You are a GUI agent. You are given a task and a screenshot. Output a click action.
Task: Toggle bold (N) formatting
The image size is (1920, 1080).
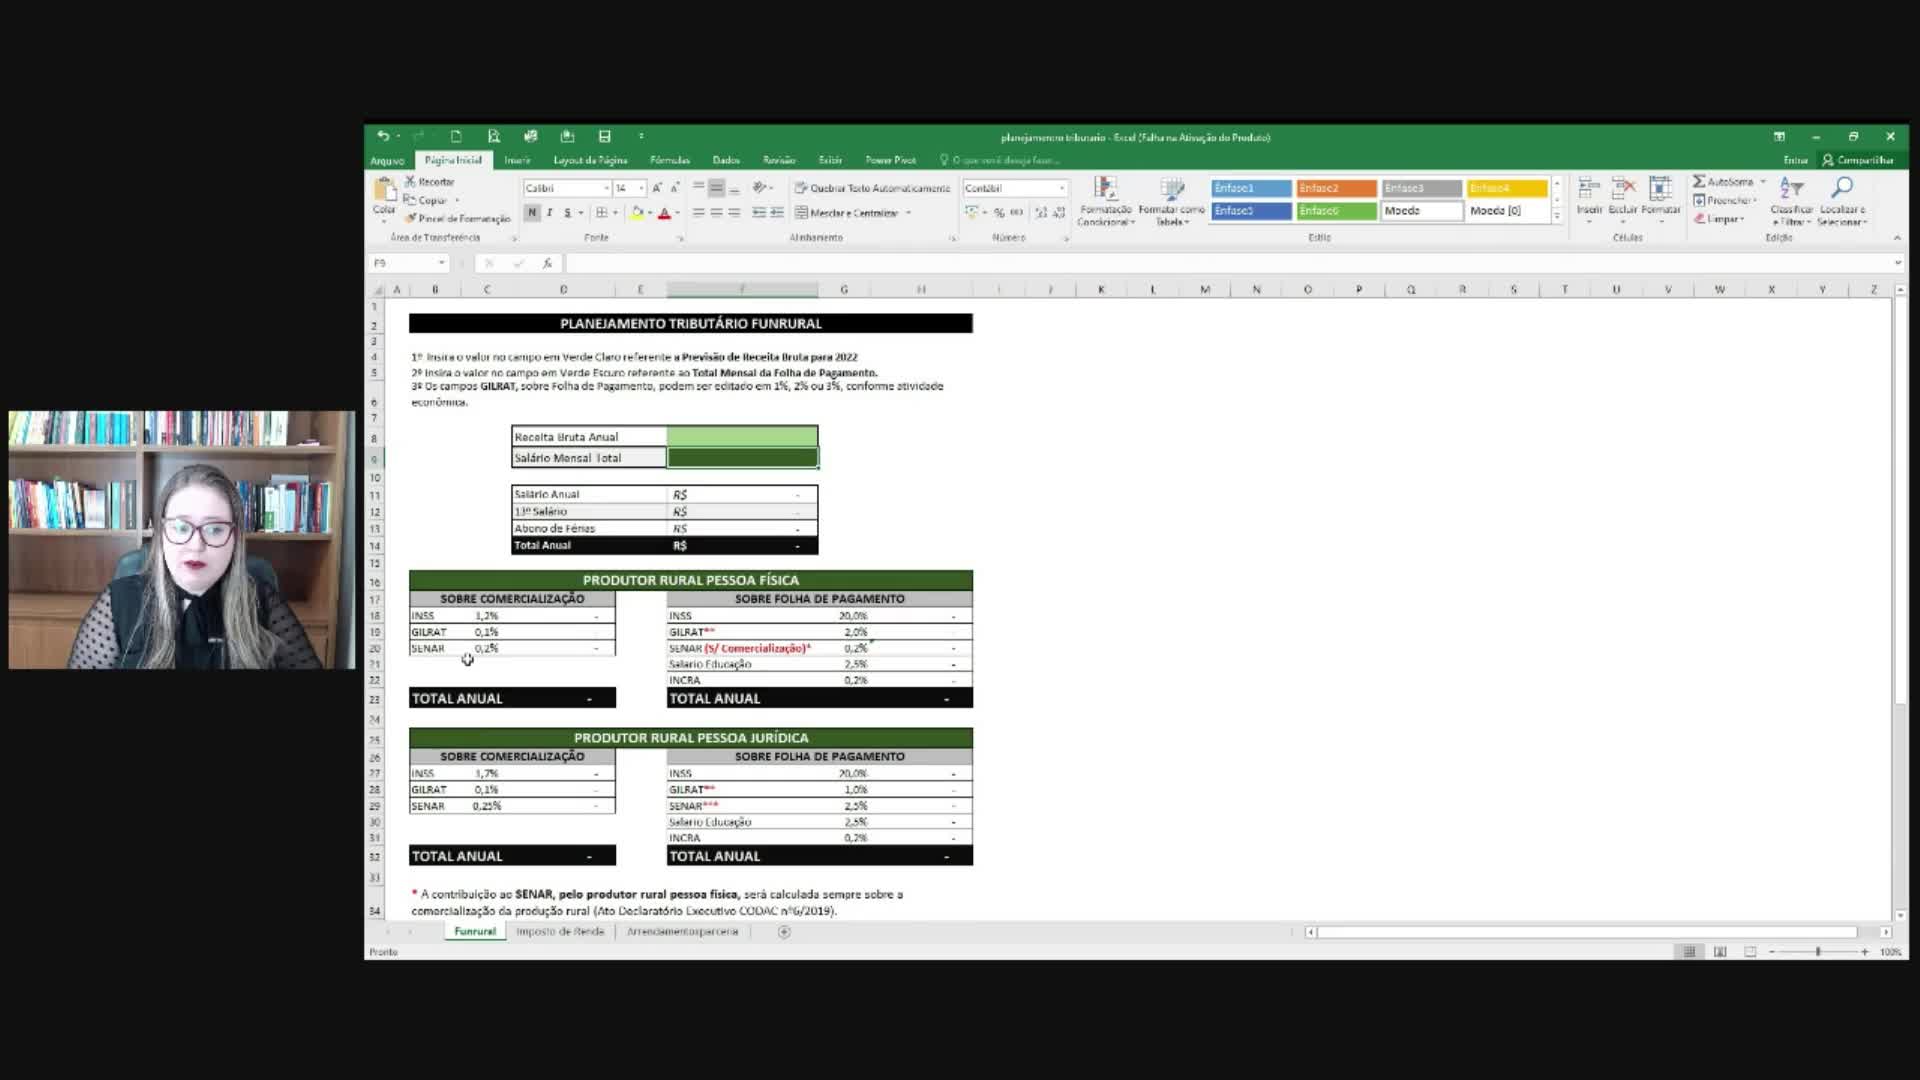532,213
